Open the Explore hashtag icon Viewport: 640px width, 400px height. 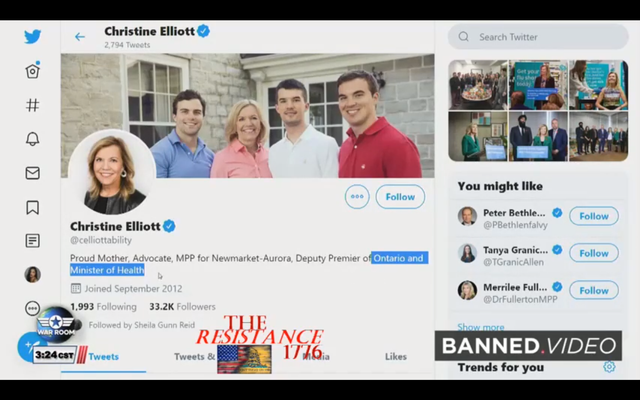tap(32, 105)
